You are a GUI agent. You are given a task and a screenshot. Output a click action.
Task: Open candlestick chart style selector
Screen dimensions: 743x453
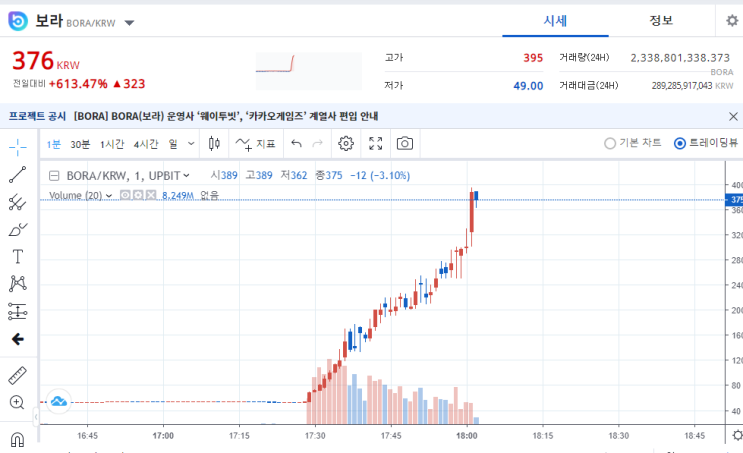click(214, 144)
